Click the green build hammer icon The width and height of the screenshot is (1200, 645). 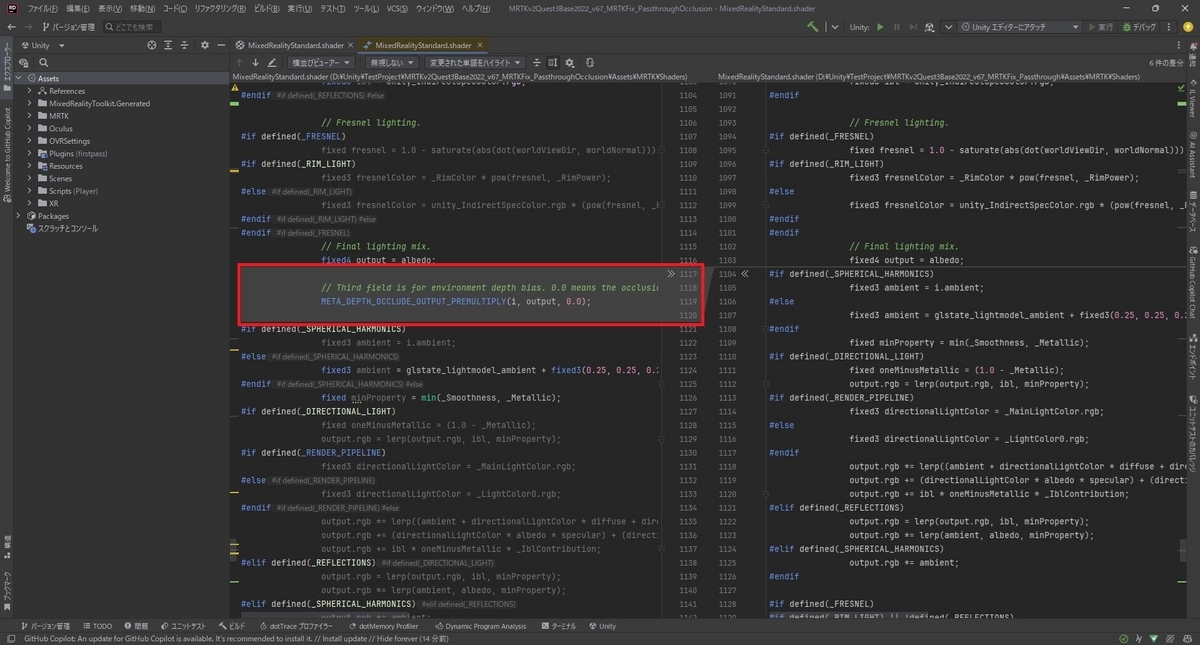click(813, 27)
